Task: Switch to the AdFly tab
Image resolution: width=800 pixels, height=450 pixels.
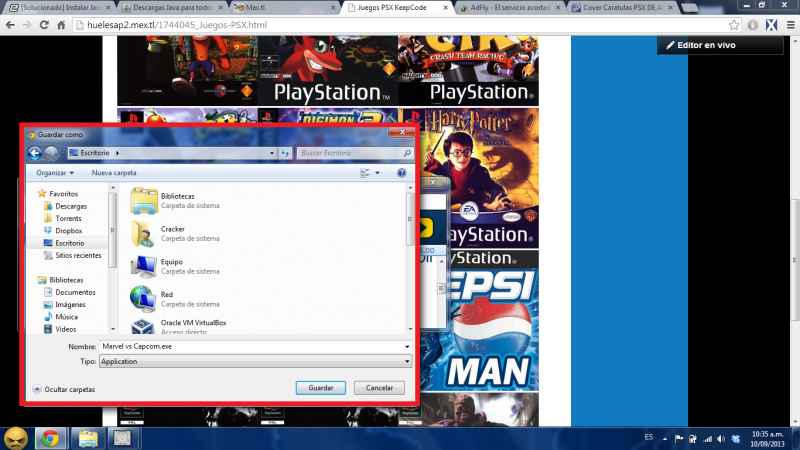Action: click(508, 8)
